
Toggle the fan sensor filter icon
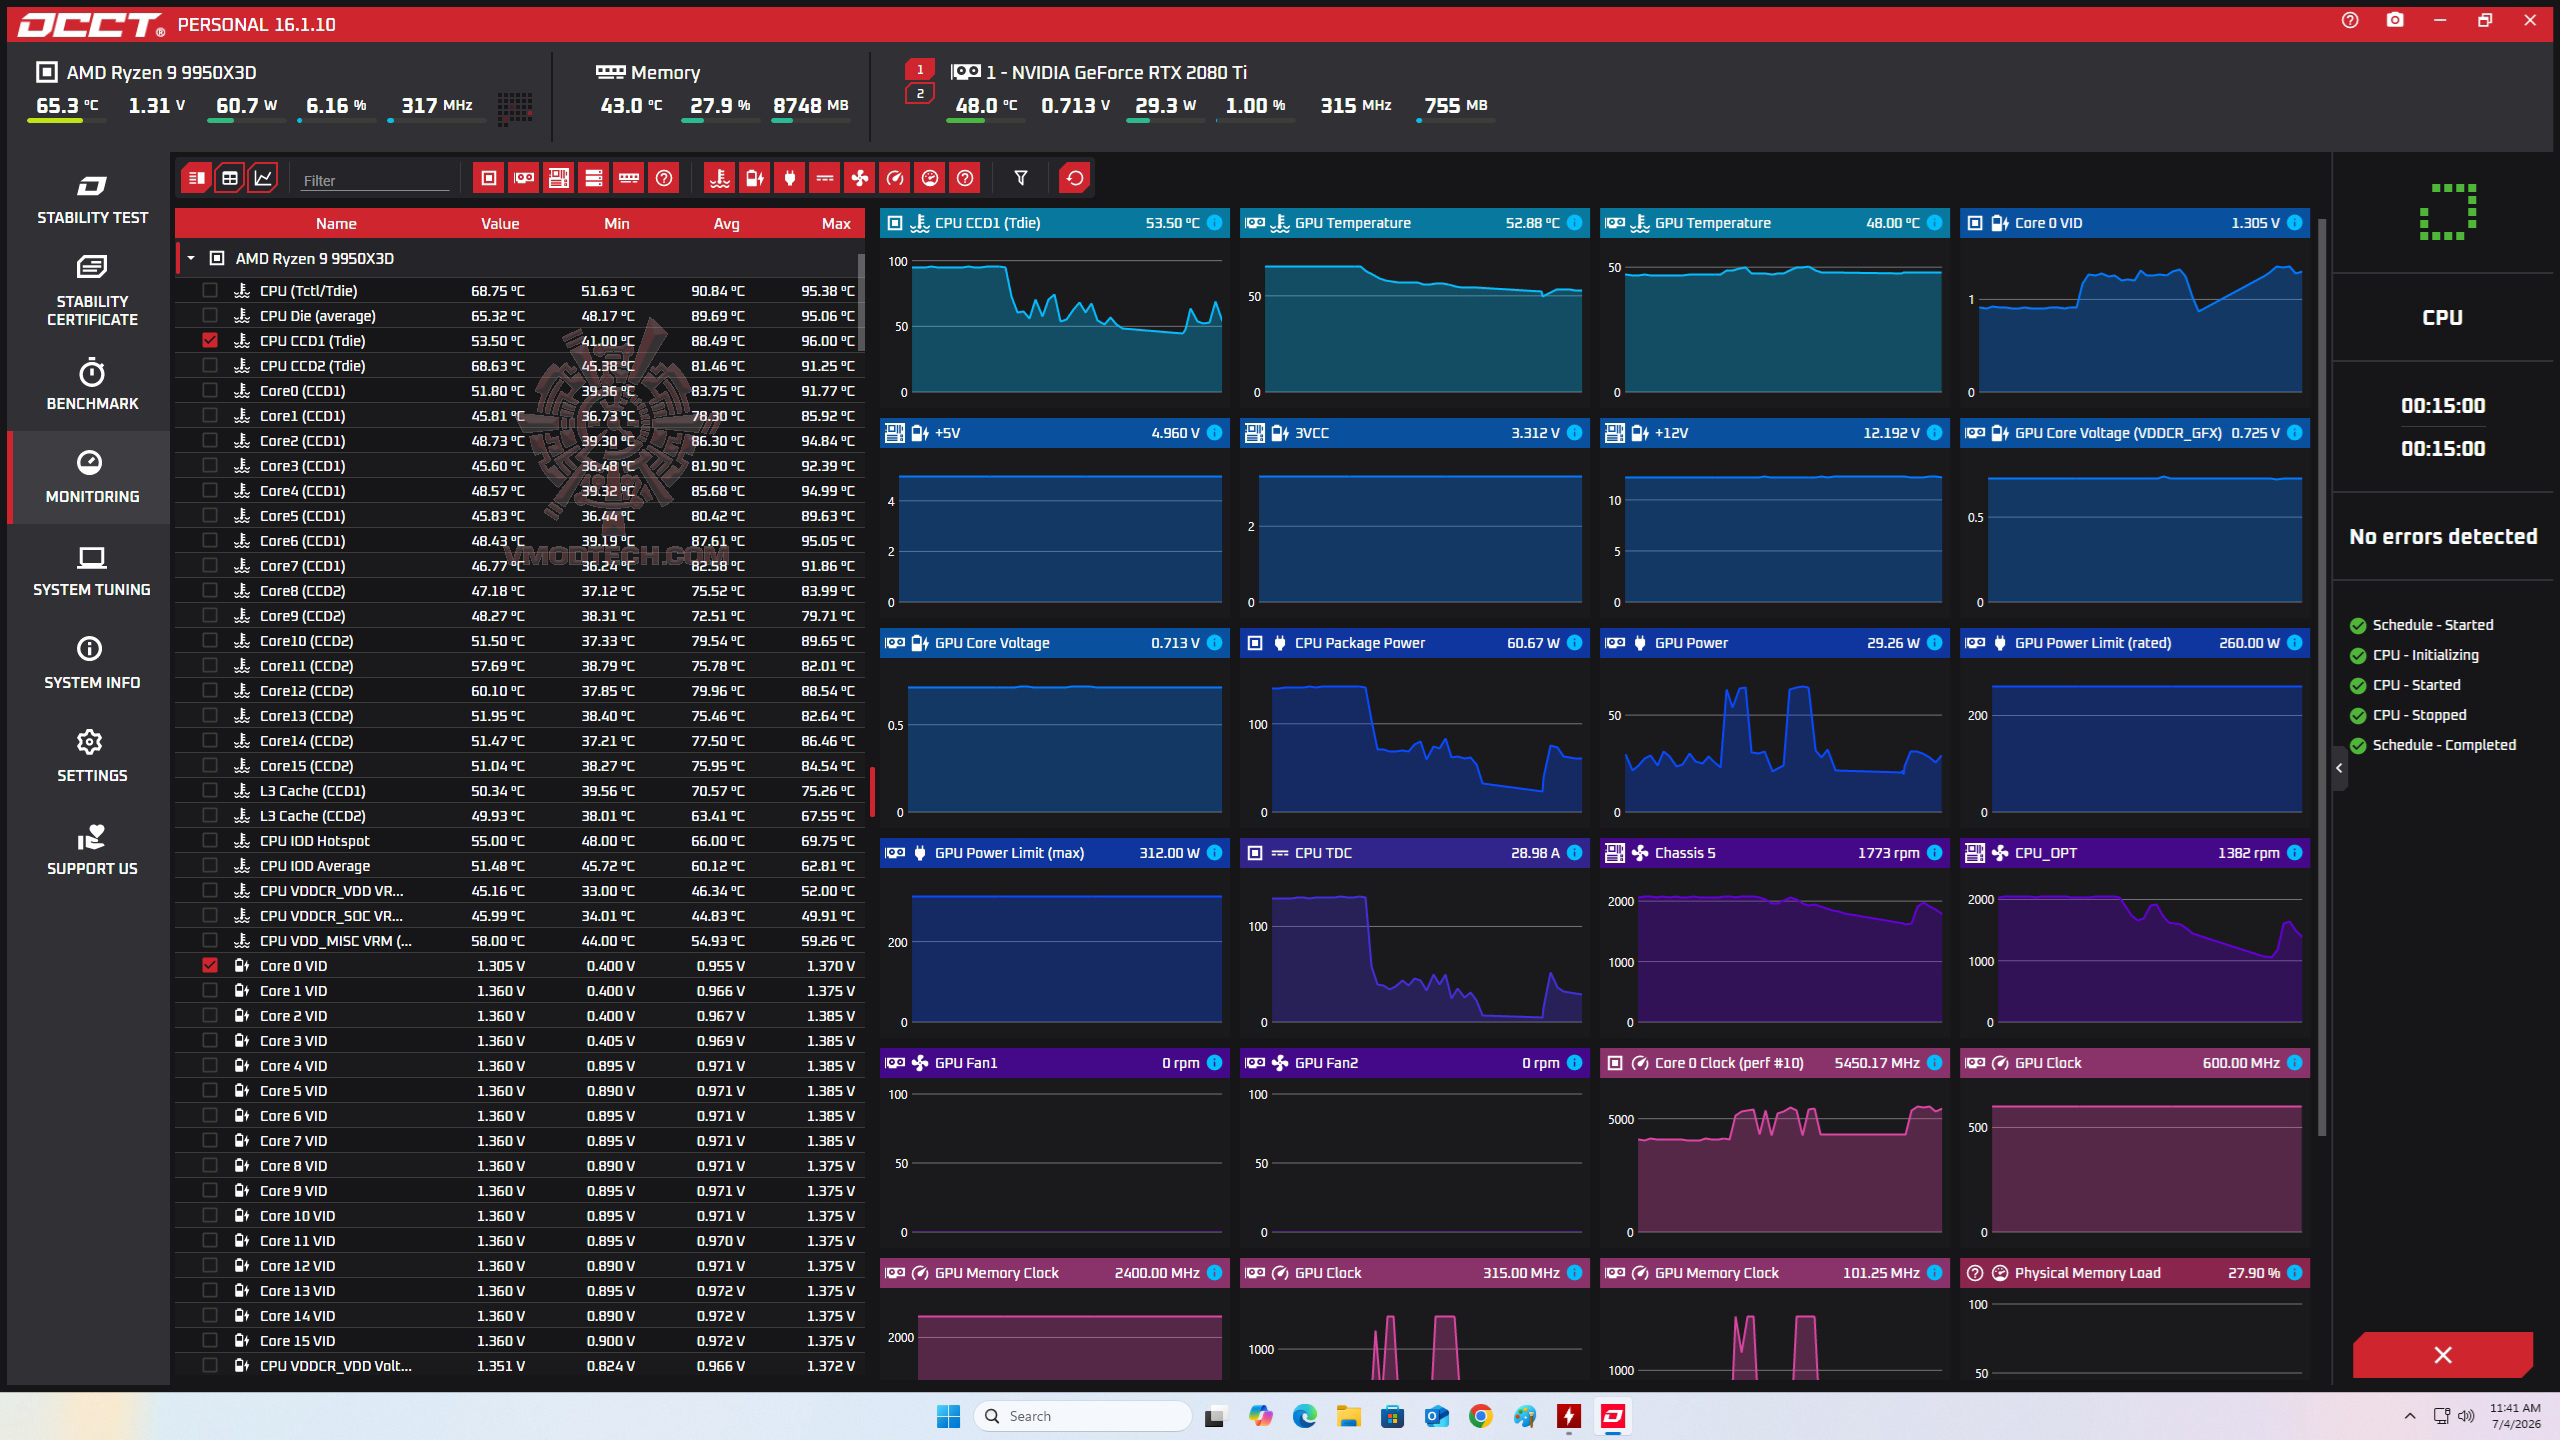click(x=859, y=178)
